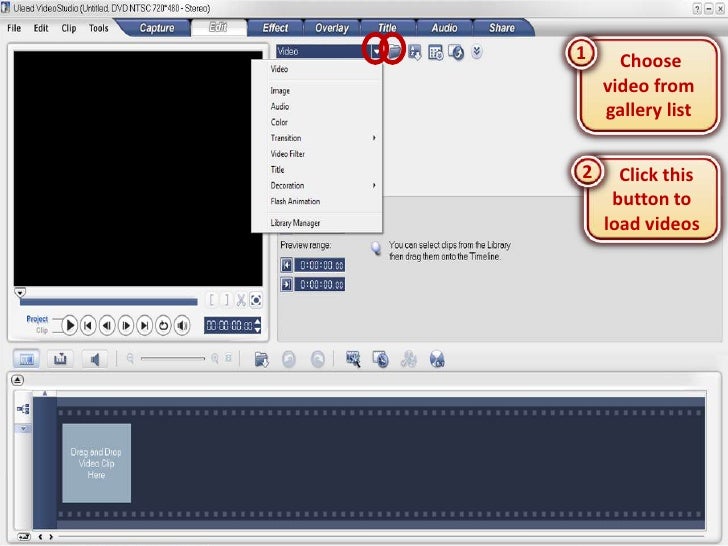Step to the next frame
This screenshot has height=546, width=728.
pos(126,325)
